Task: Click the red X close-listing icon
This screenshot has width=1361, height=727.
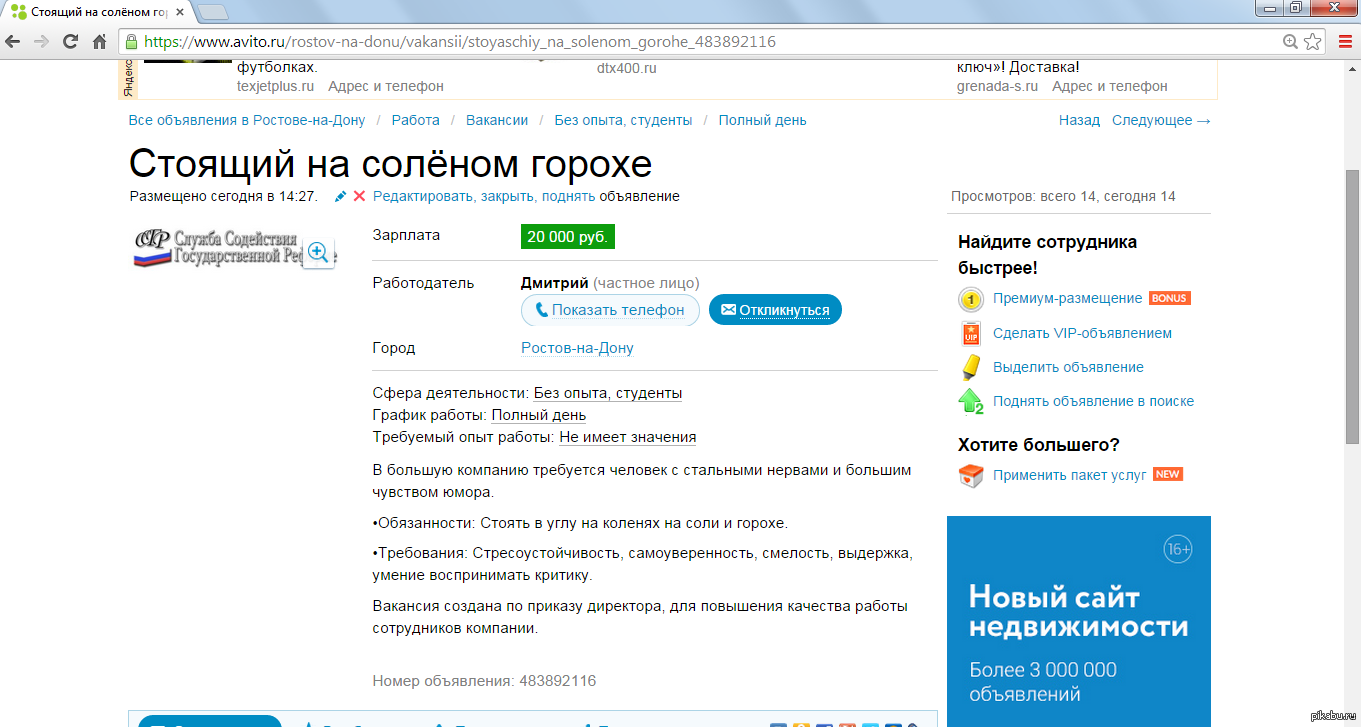Action: [x=359, y=197]
